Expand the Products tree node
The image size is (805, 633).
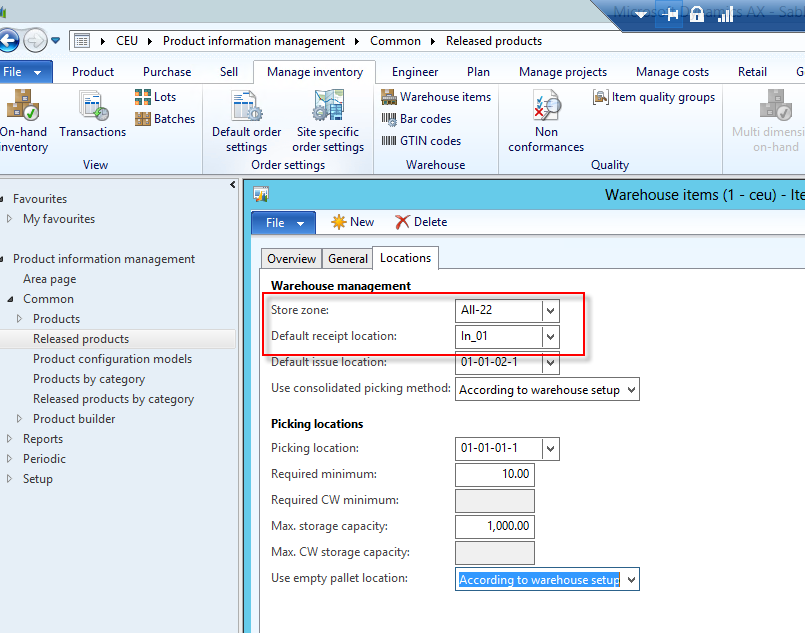(x=19, y=319)
